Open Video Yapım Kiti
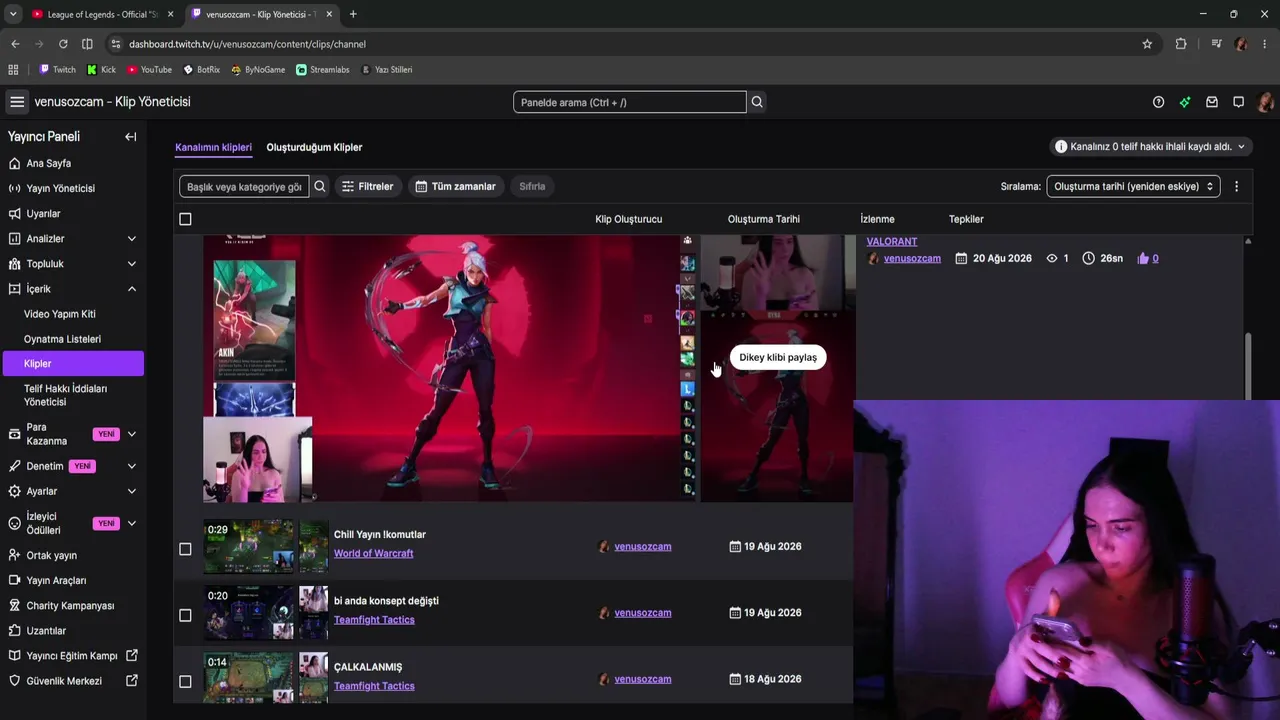This screenshot has height=720, width=1280. click(60, 314)
